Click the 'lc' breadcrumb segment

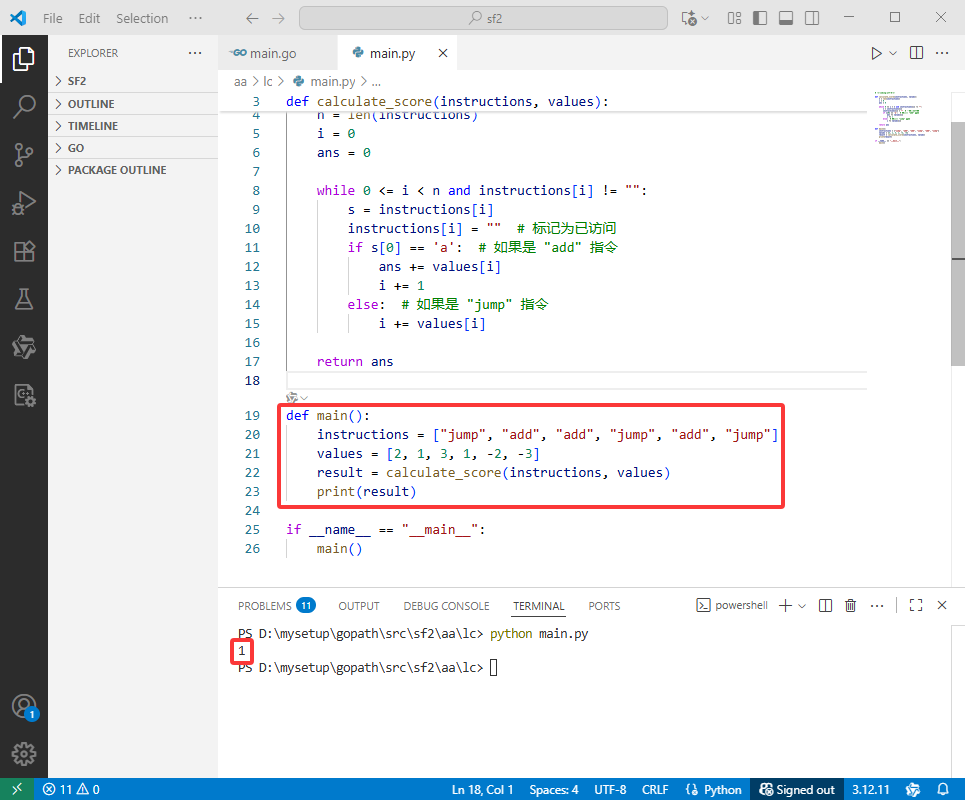[x=268, y=82]
